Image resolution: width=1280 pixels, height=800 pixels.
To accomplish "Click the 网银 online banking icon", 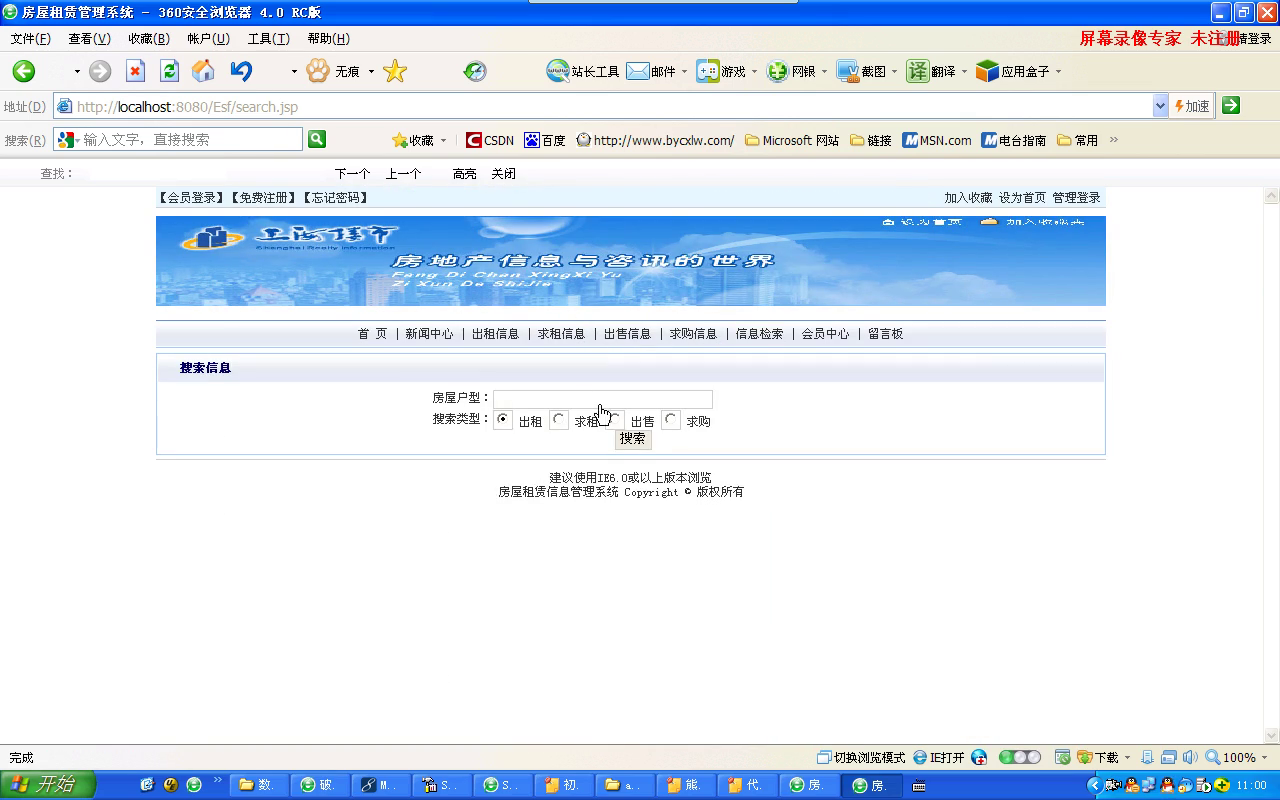I will (778, 71).
